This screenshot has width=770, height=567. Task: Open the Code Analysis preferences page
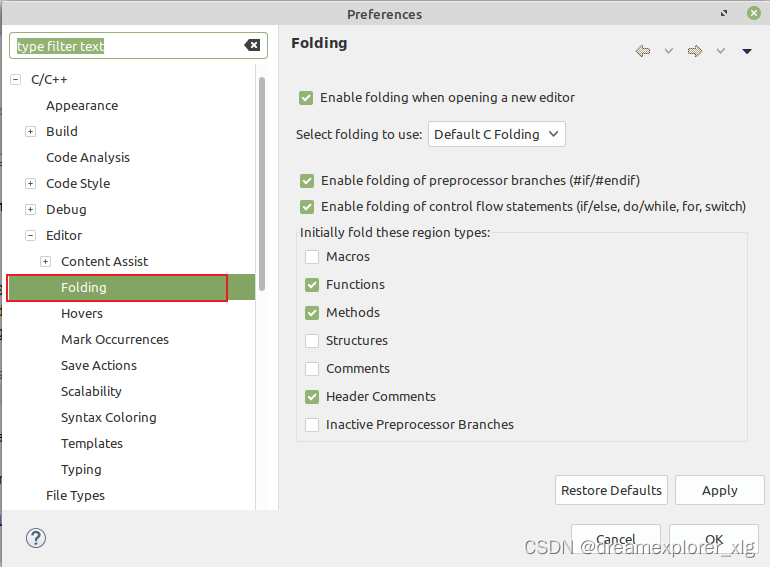(88, 157)
